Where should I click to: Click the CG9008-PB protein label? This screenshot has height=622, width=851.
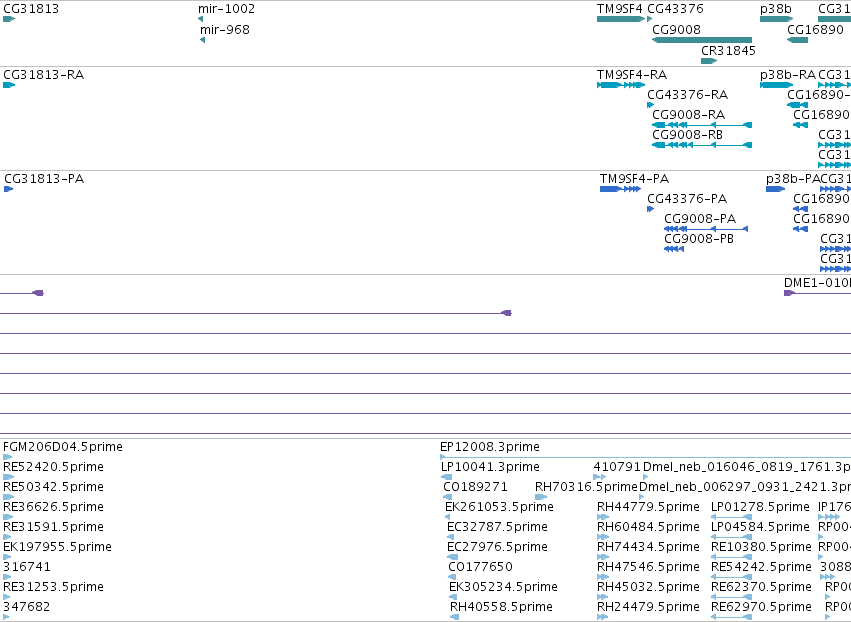click(x=699, y=238)
